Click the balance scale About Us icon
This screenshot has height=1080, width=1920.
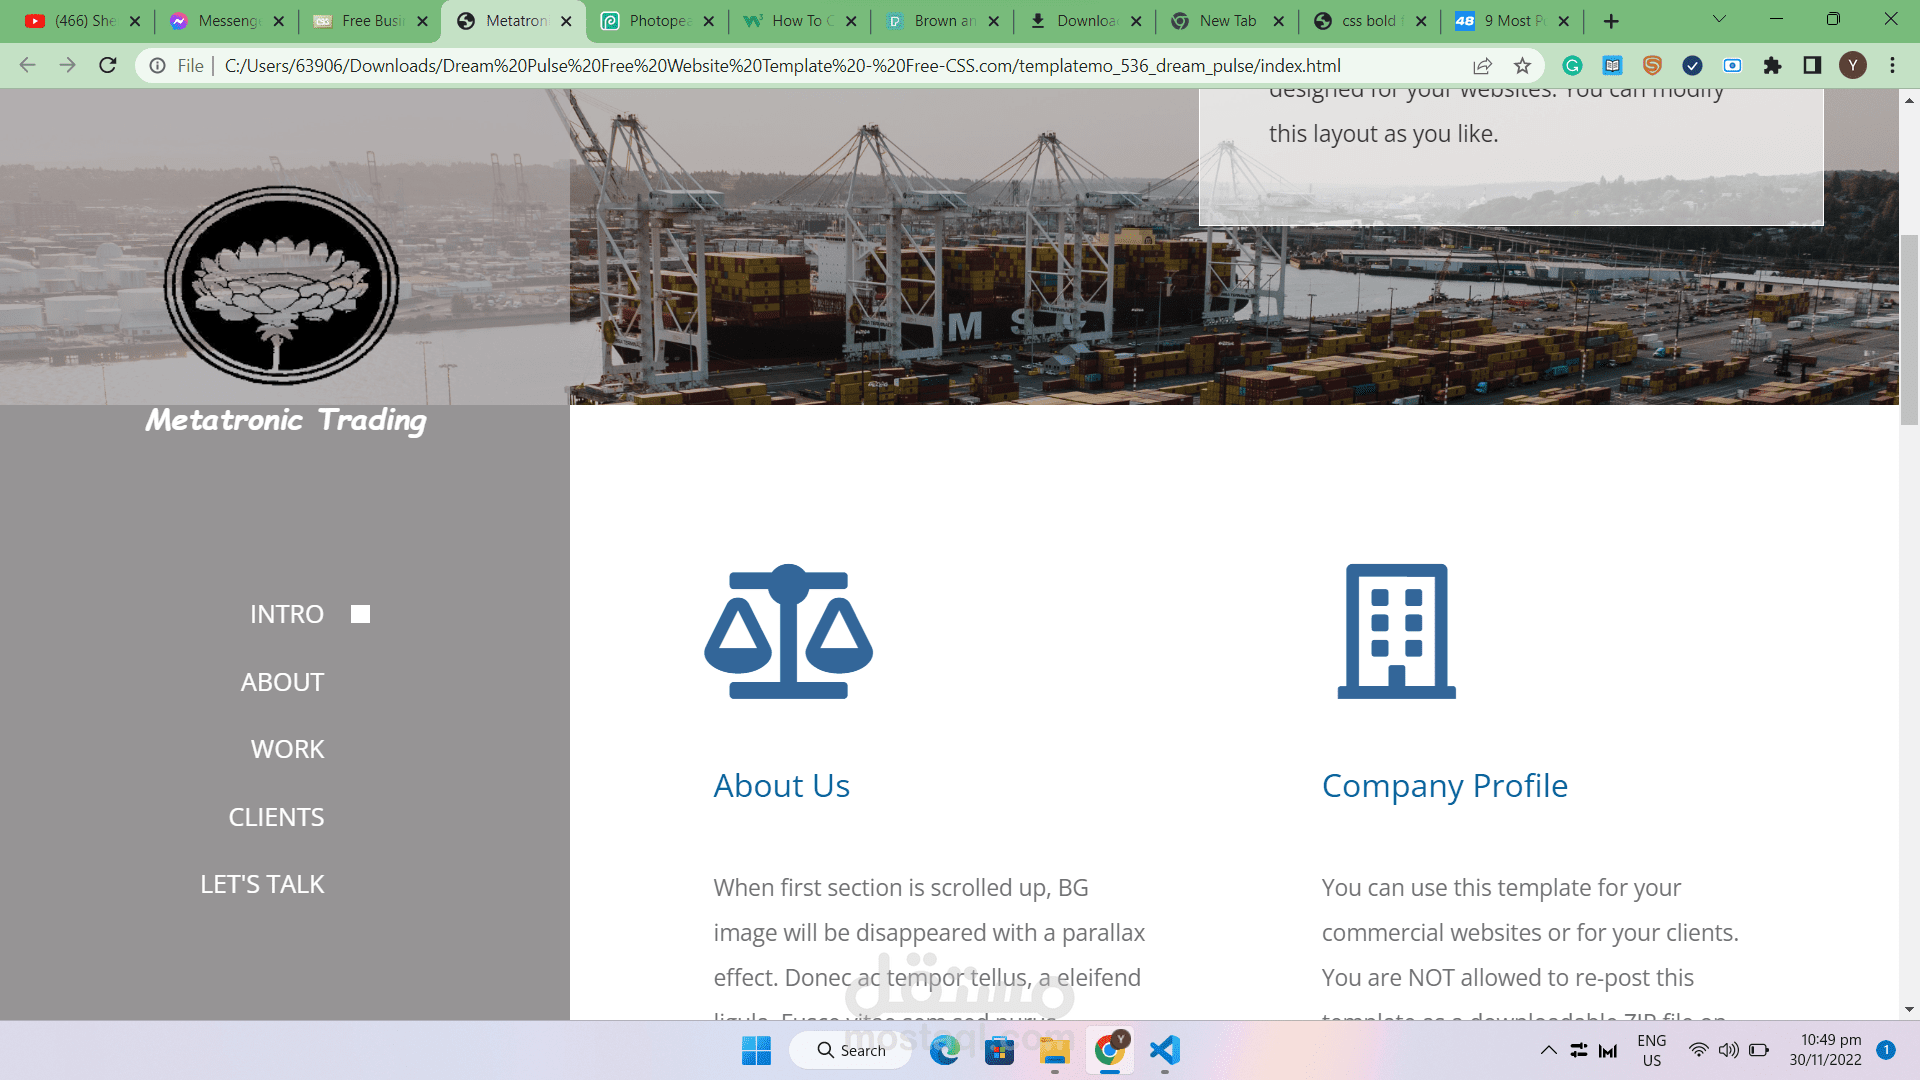tap(788, 631)
